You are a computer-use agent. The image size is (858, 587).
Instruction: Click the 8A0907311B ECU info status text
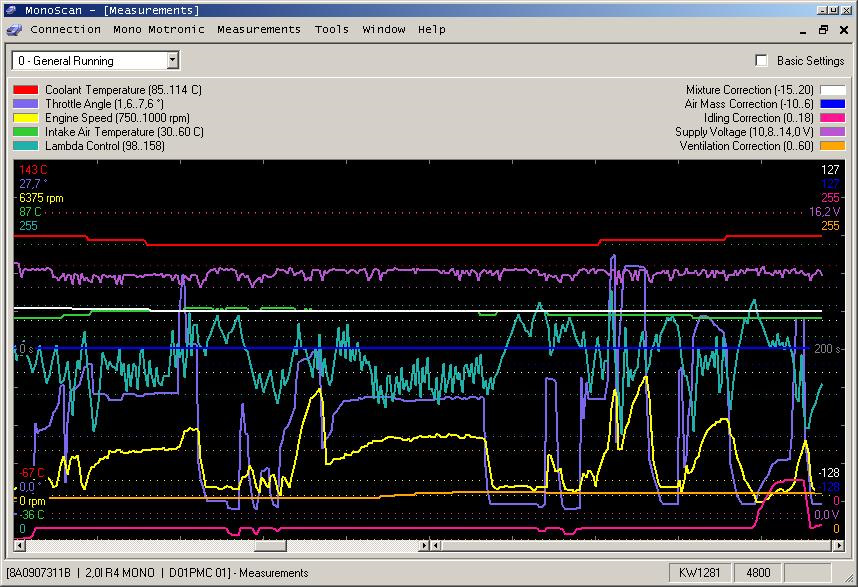click(x=157, y=573)
